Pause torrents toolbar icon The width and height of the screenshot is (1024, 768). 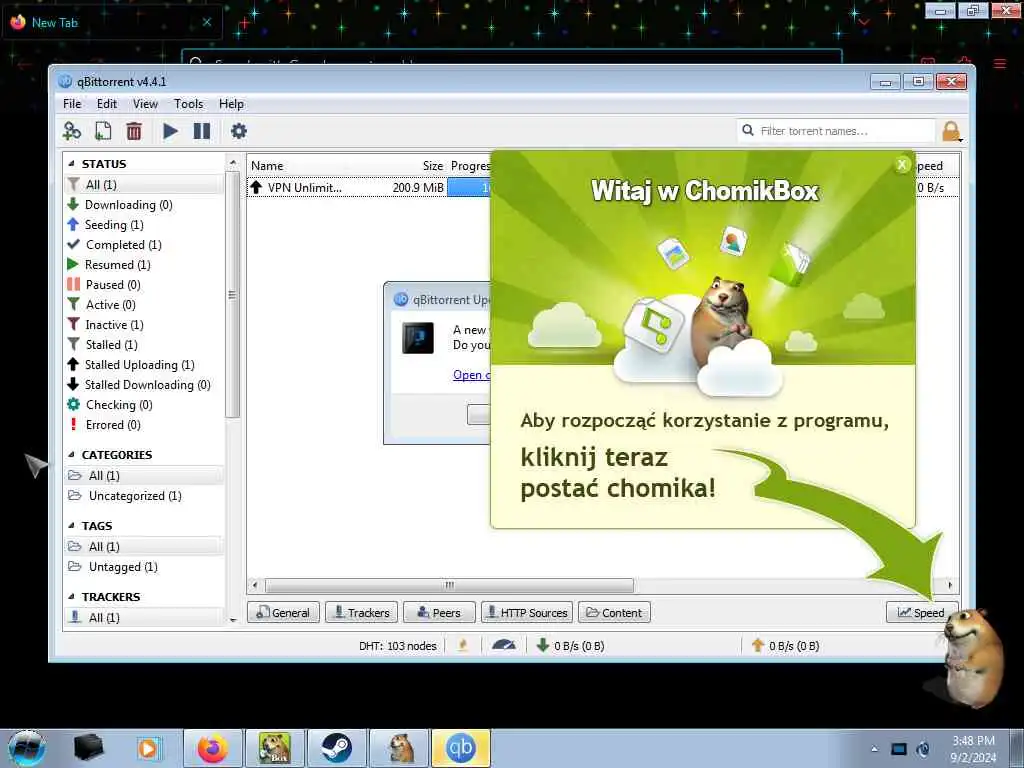202,131
